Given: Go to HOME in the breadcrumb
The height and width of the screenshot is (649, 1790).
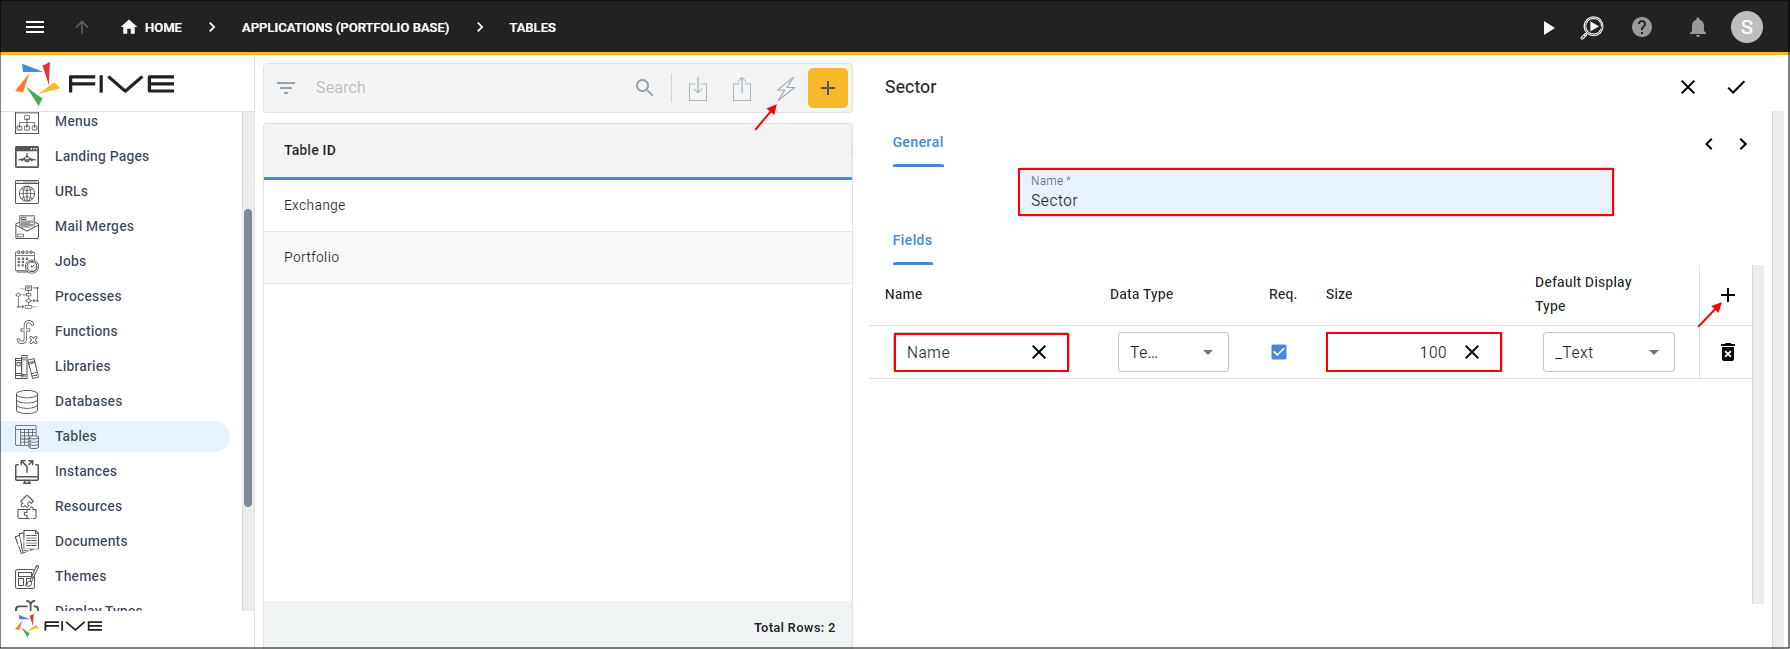Looking at the screenshot, I should 152,27.
